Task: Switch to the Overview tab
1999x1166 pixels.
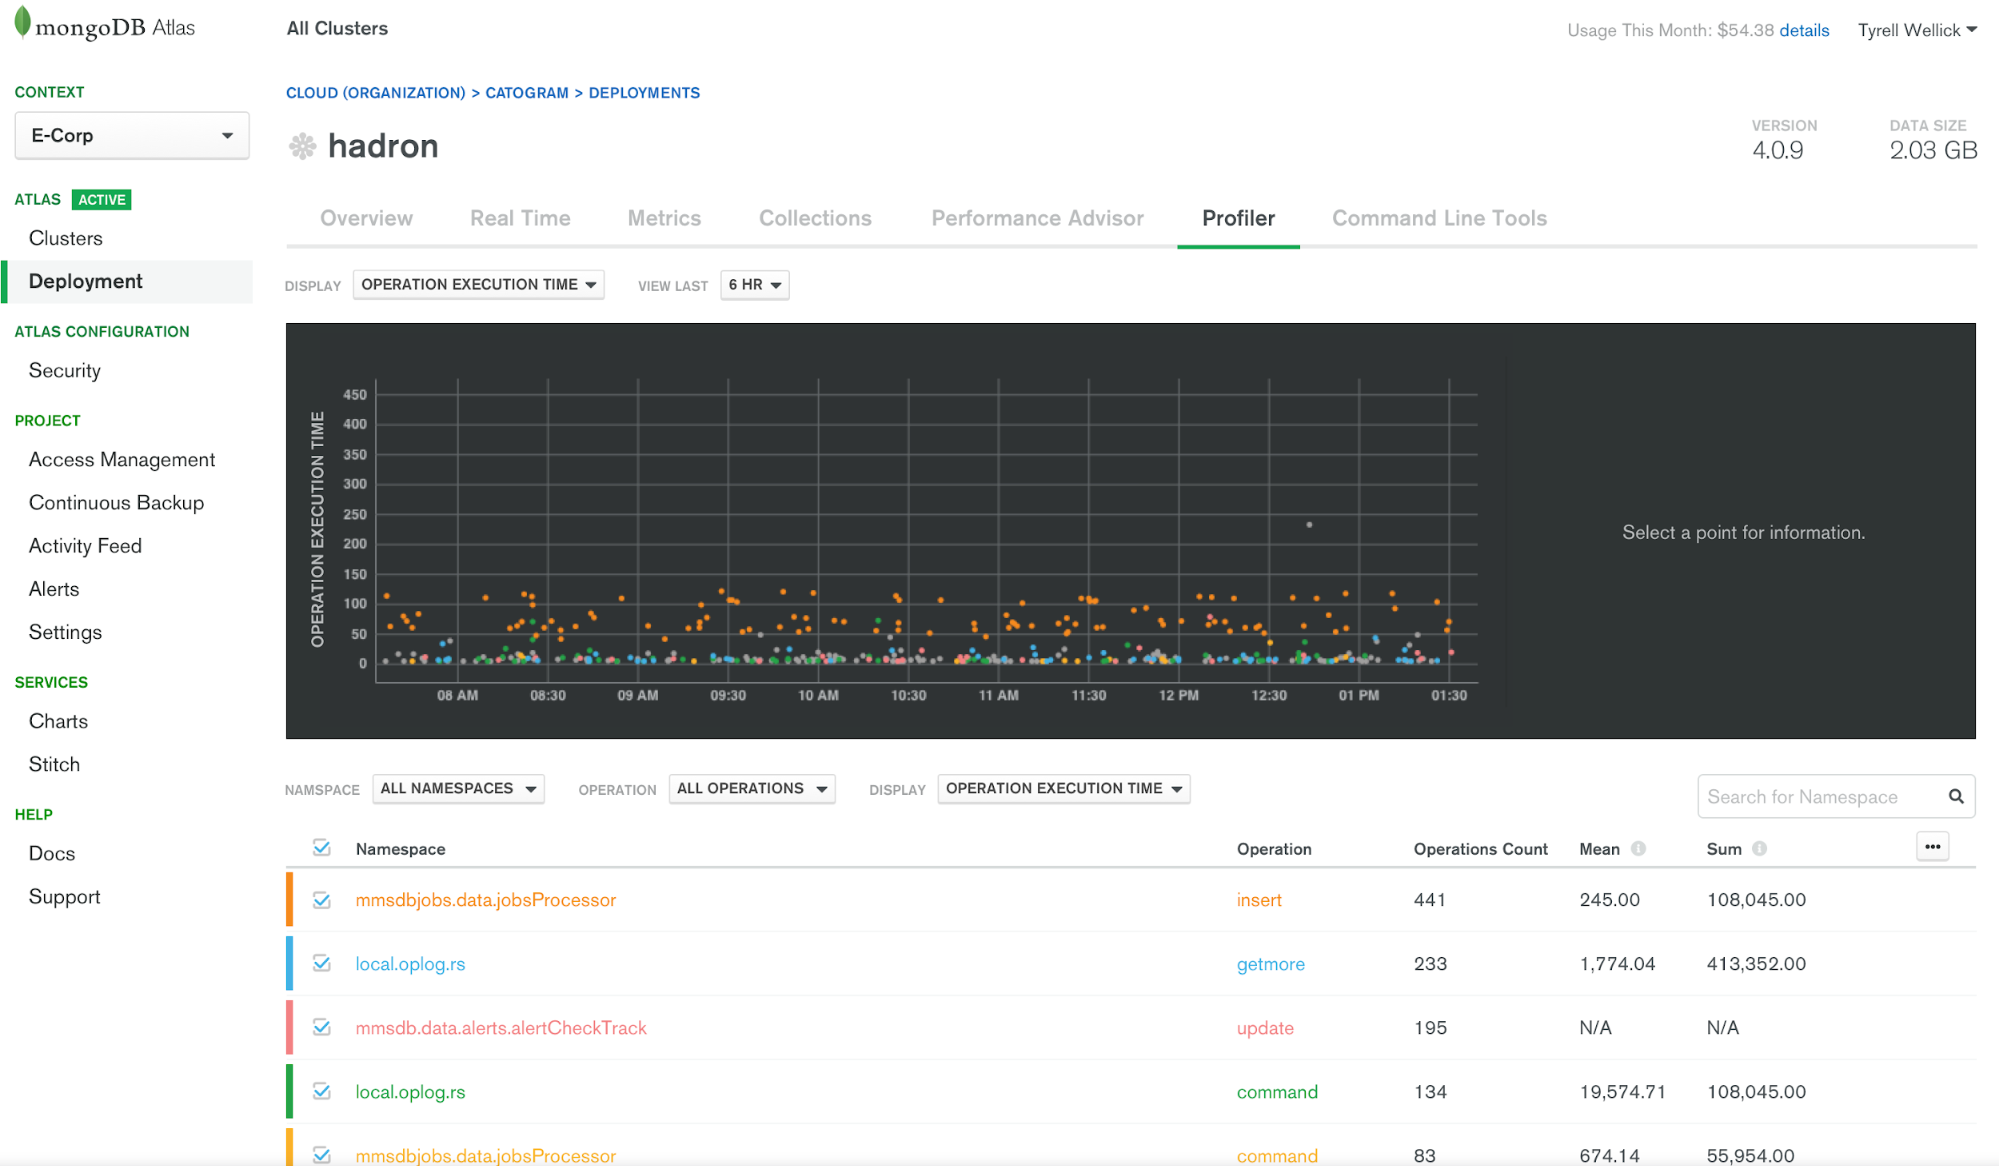Action: click(x=365, y=218)
